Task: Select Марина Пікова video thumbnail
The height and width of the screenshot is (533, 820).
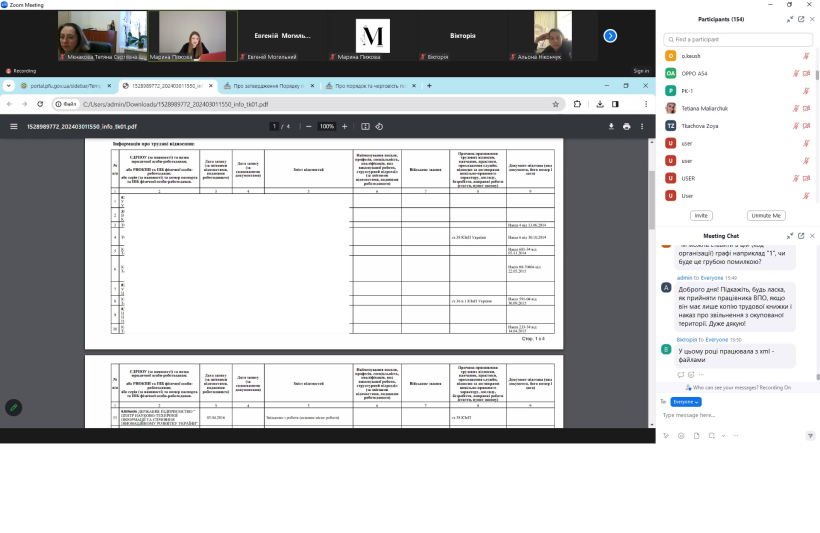Action: tap(193, 36)
